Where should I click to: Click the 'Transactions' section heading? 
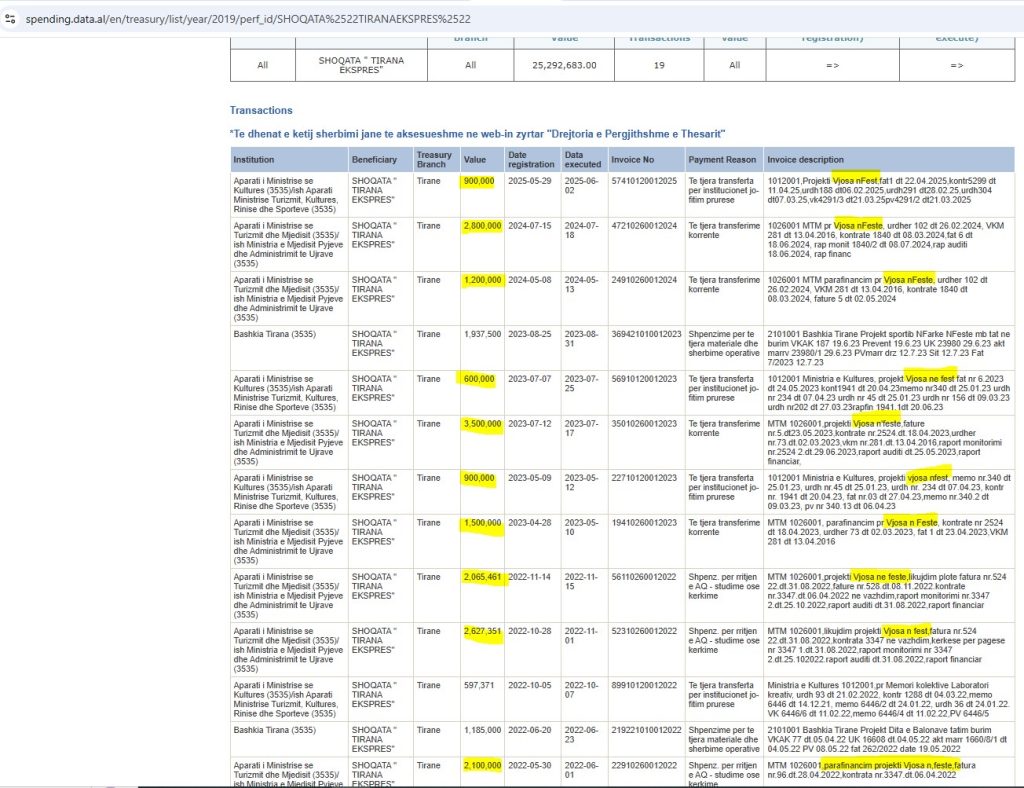(x=261, y=110)
